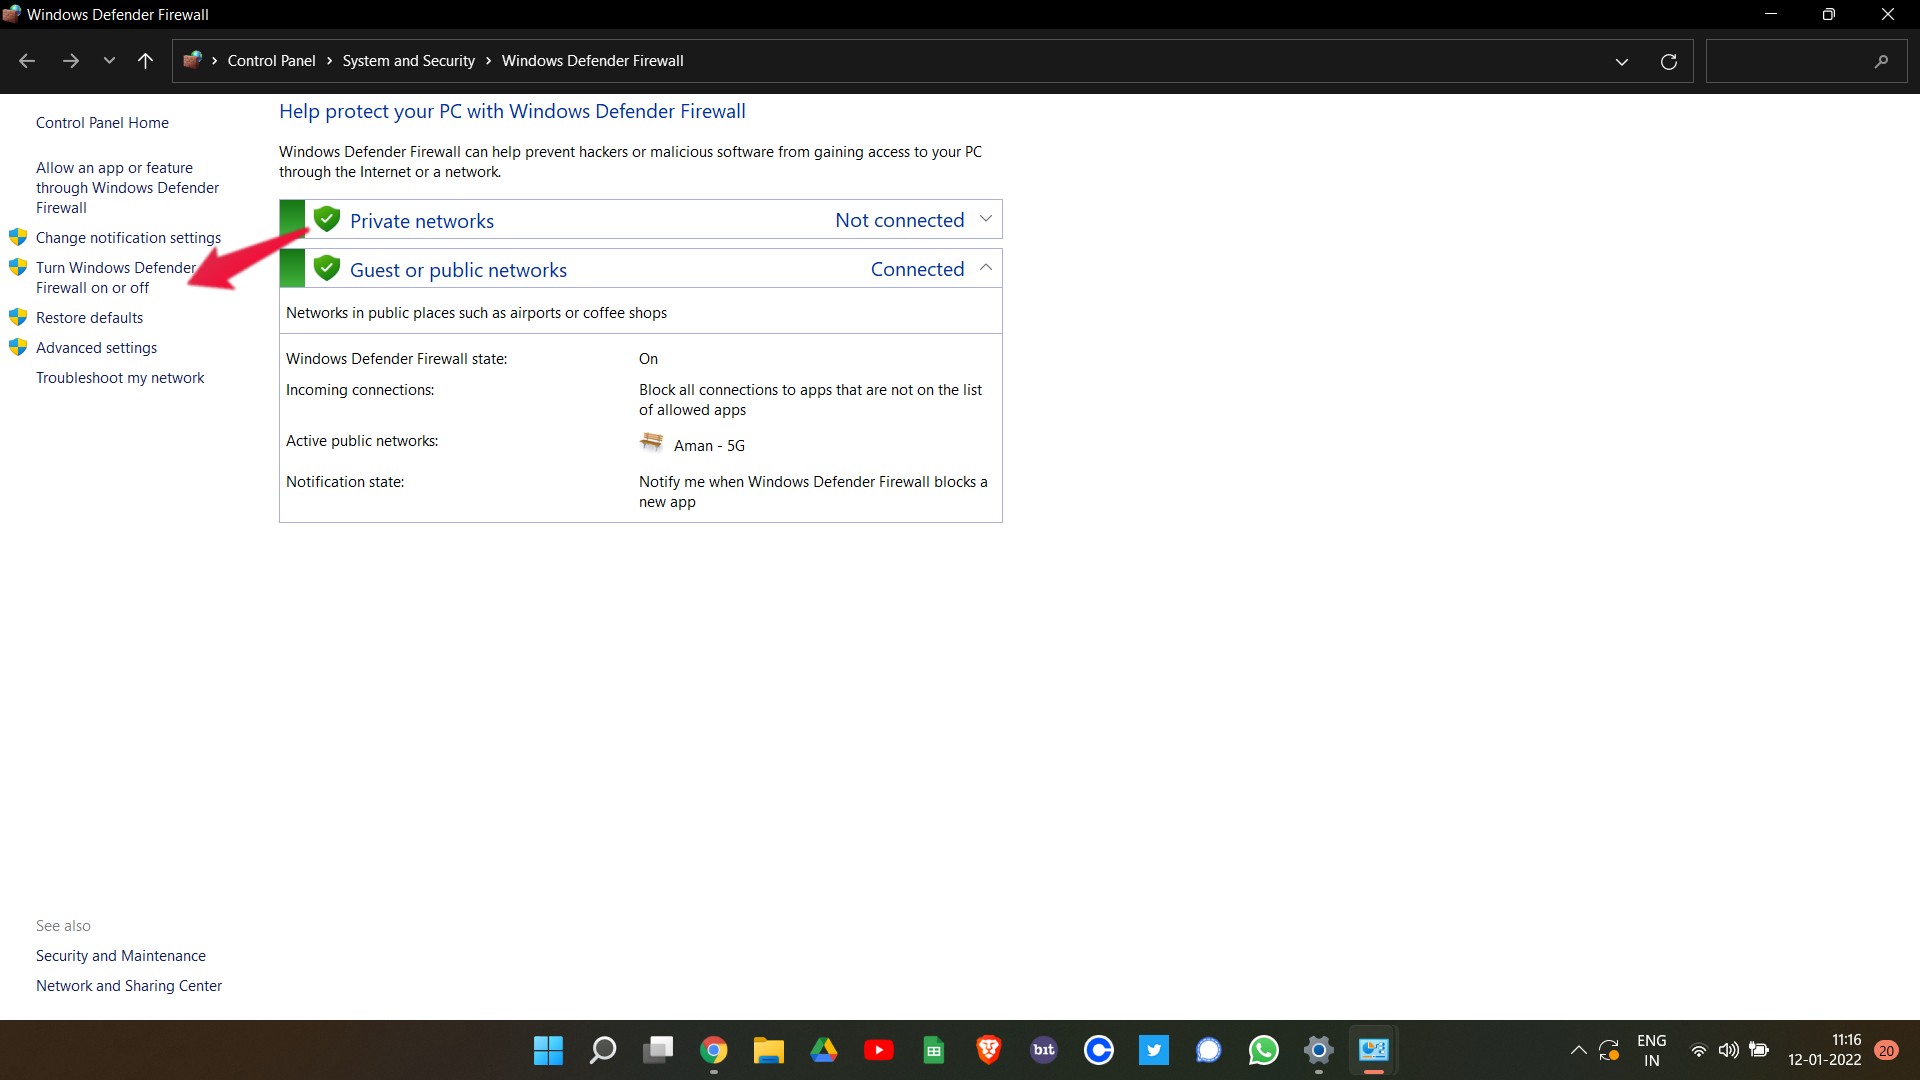Click Control Panel taskbar icon
The height and width of the screenshot is (1080, 1920).
click(1373, 1050)
